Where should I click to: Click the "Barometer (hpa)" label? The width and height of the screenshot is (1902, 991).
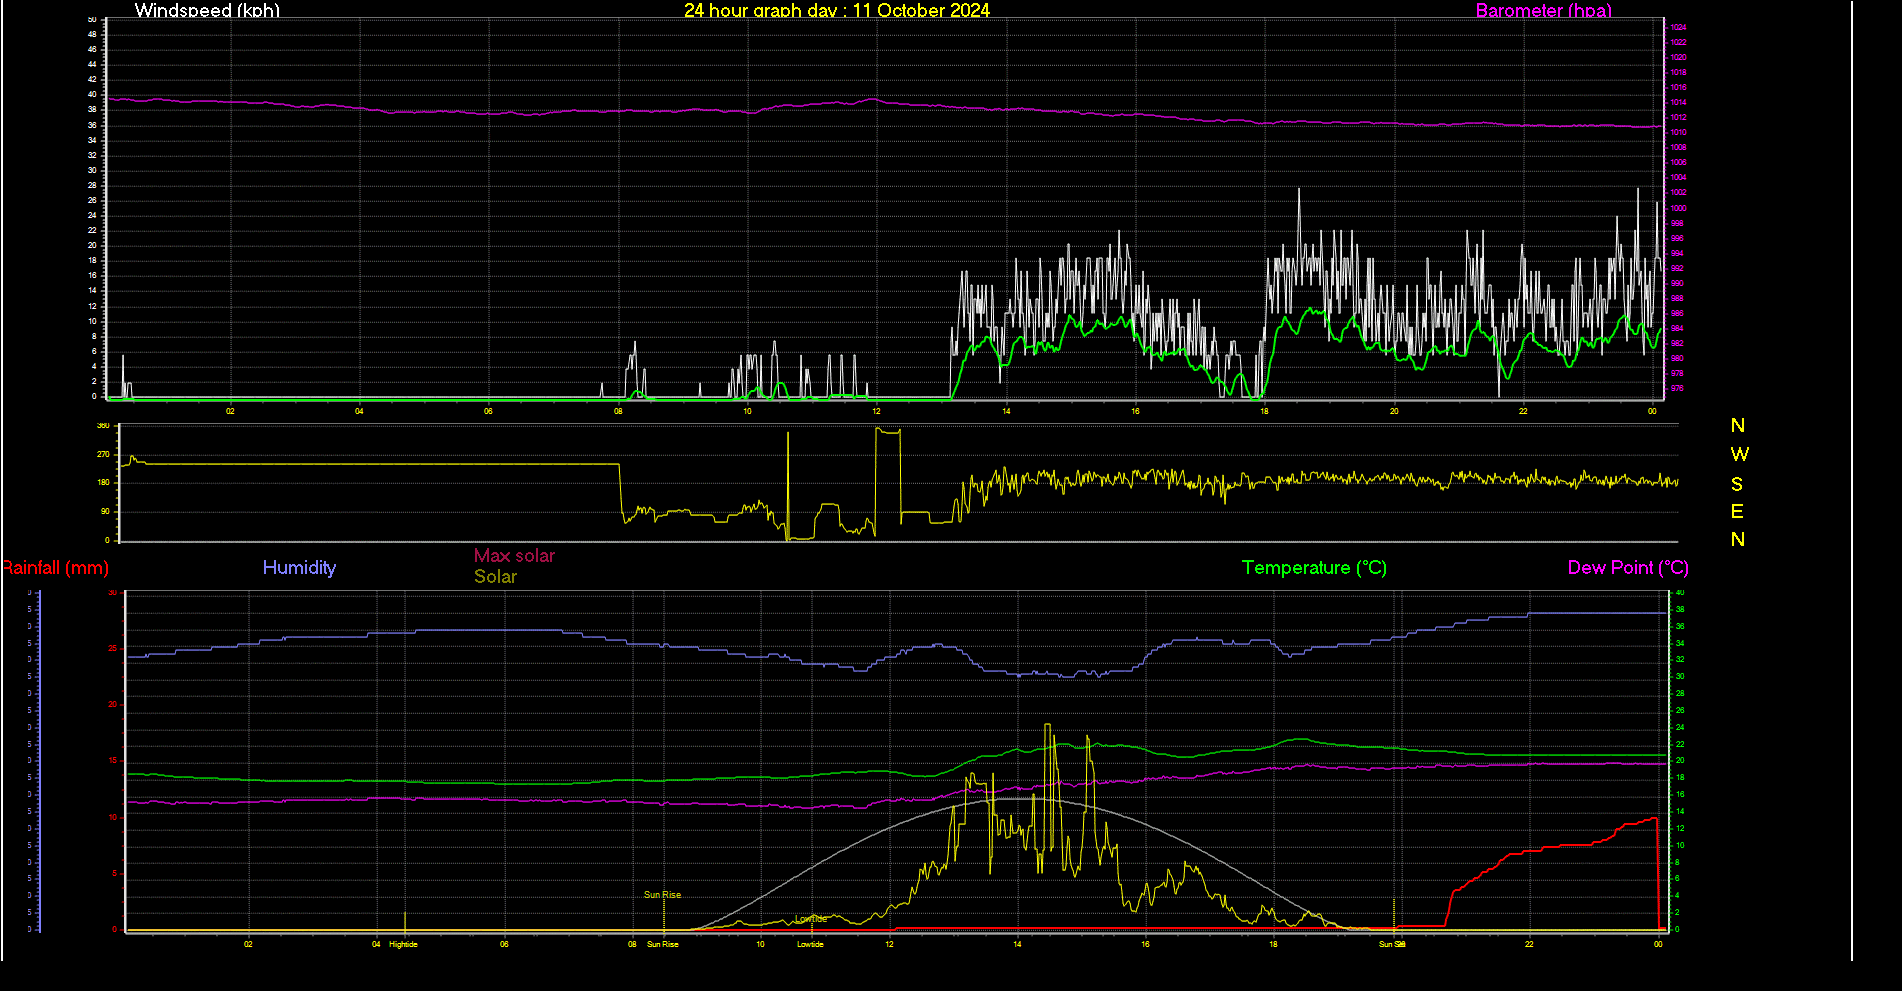pos(1544,10)
